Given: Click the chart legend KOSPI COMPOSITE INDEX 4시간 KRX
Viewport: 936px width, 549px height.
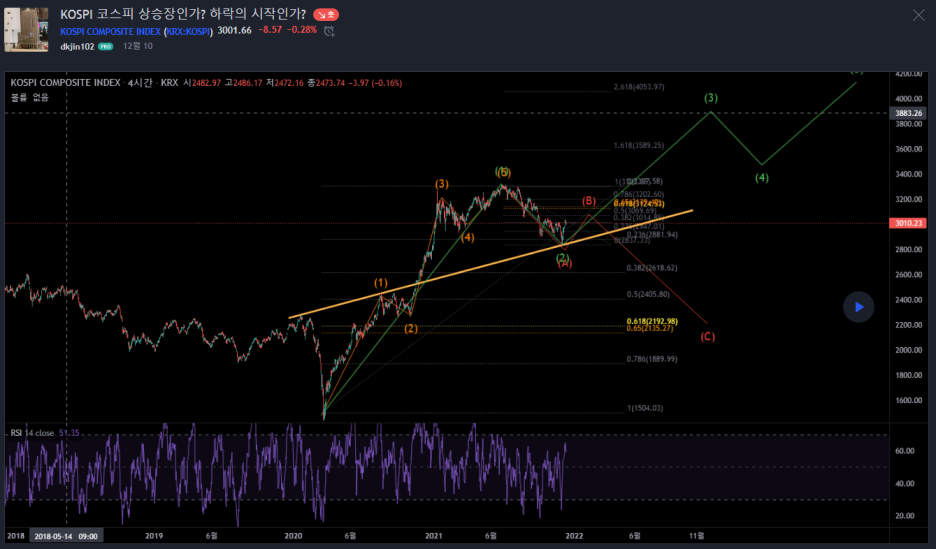Looking at the screenshot, I should [94, 83].
